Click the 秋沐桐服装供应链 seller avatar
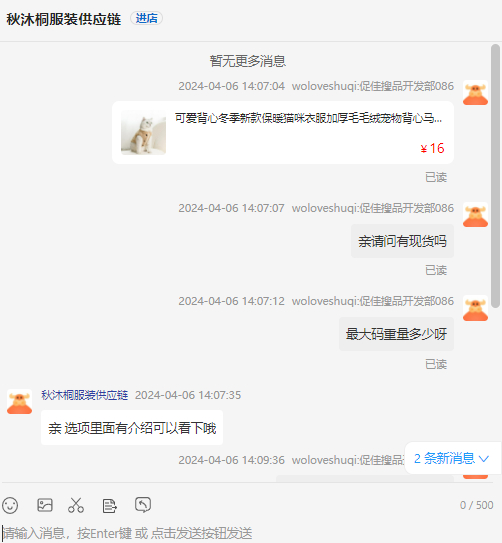The width and height of the screenshot is (502, 543). (x=19, y=402)
